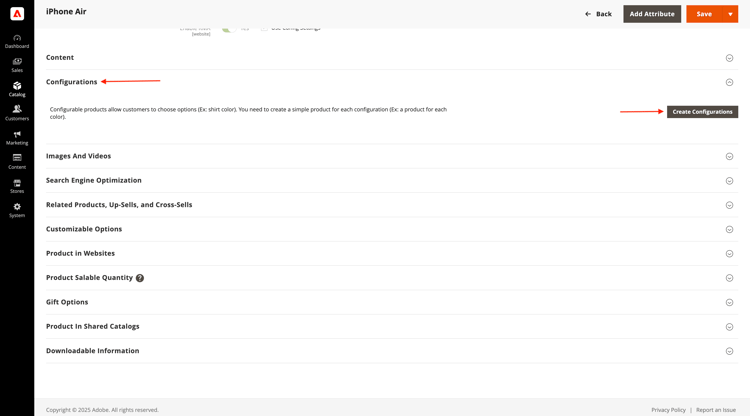
Task: Click the iPhone Air page title
Action: click(66, 11)
